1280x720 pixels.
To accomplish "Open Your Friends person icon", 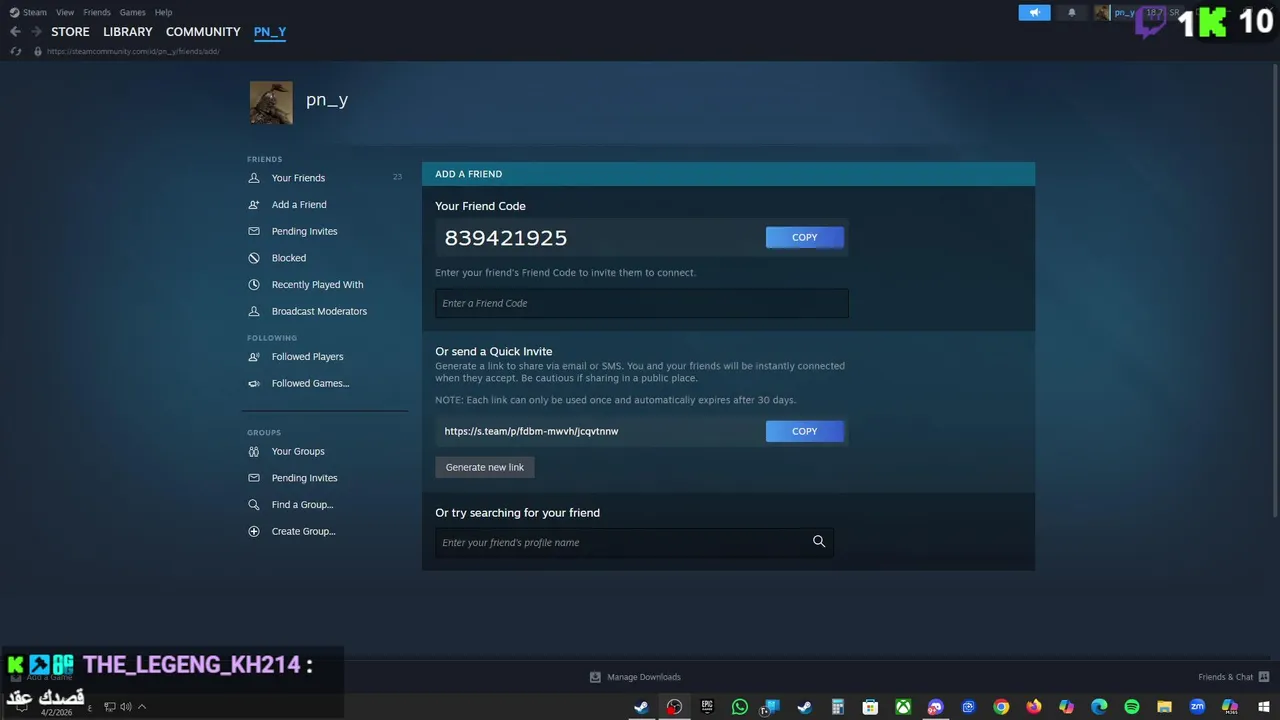I will [254, 178].
